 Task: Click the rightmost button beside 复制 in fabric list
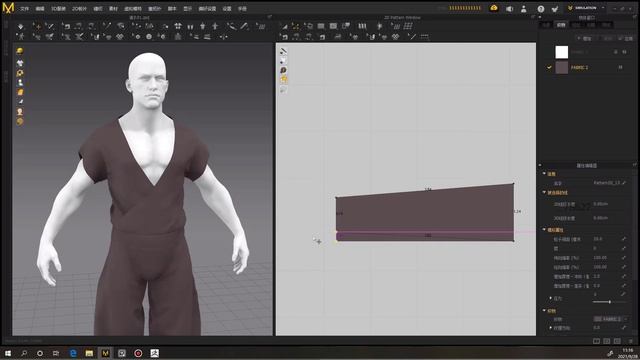pyautogui.click(x=626, y=38)
